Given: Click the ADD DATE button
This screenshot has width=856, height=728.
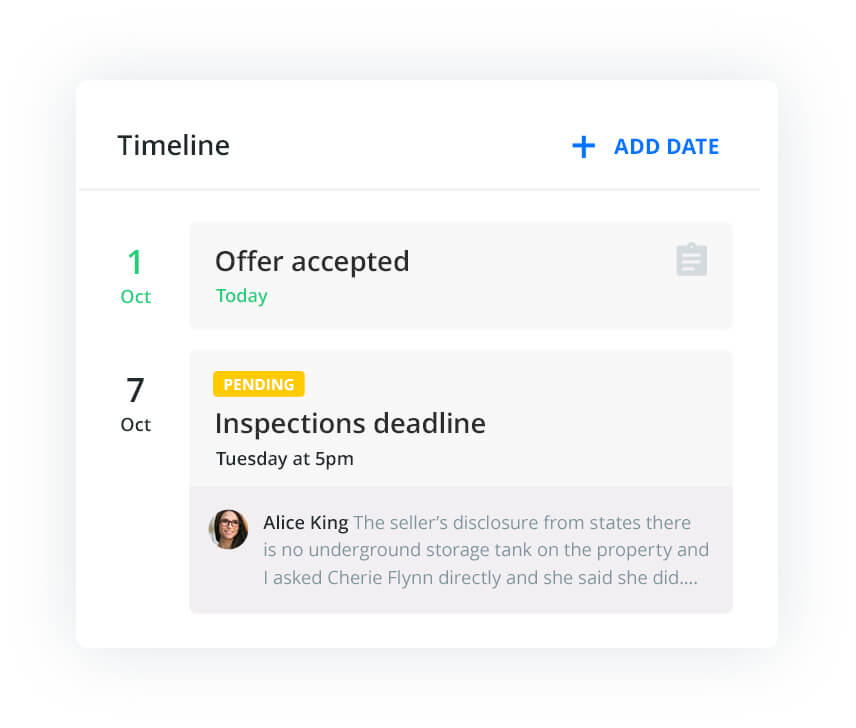Looking at the screenshot, I should (666, 146).
